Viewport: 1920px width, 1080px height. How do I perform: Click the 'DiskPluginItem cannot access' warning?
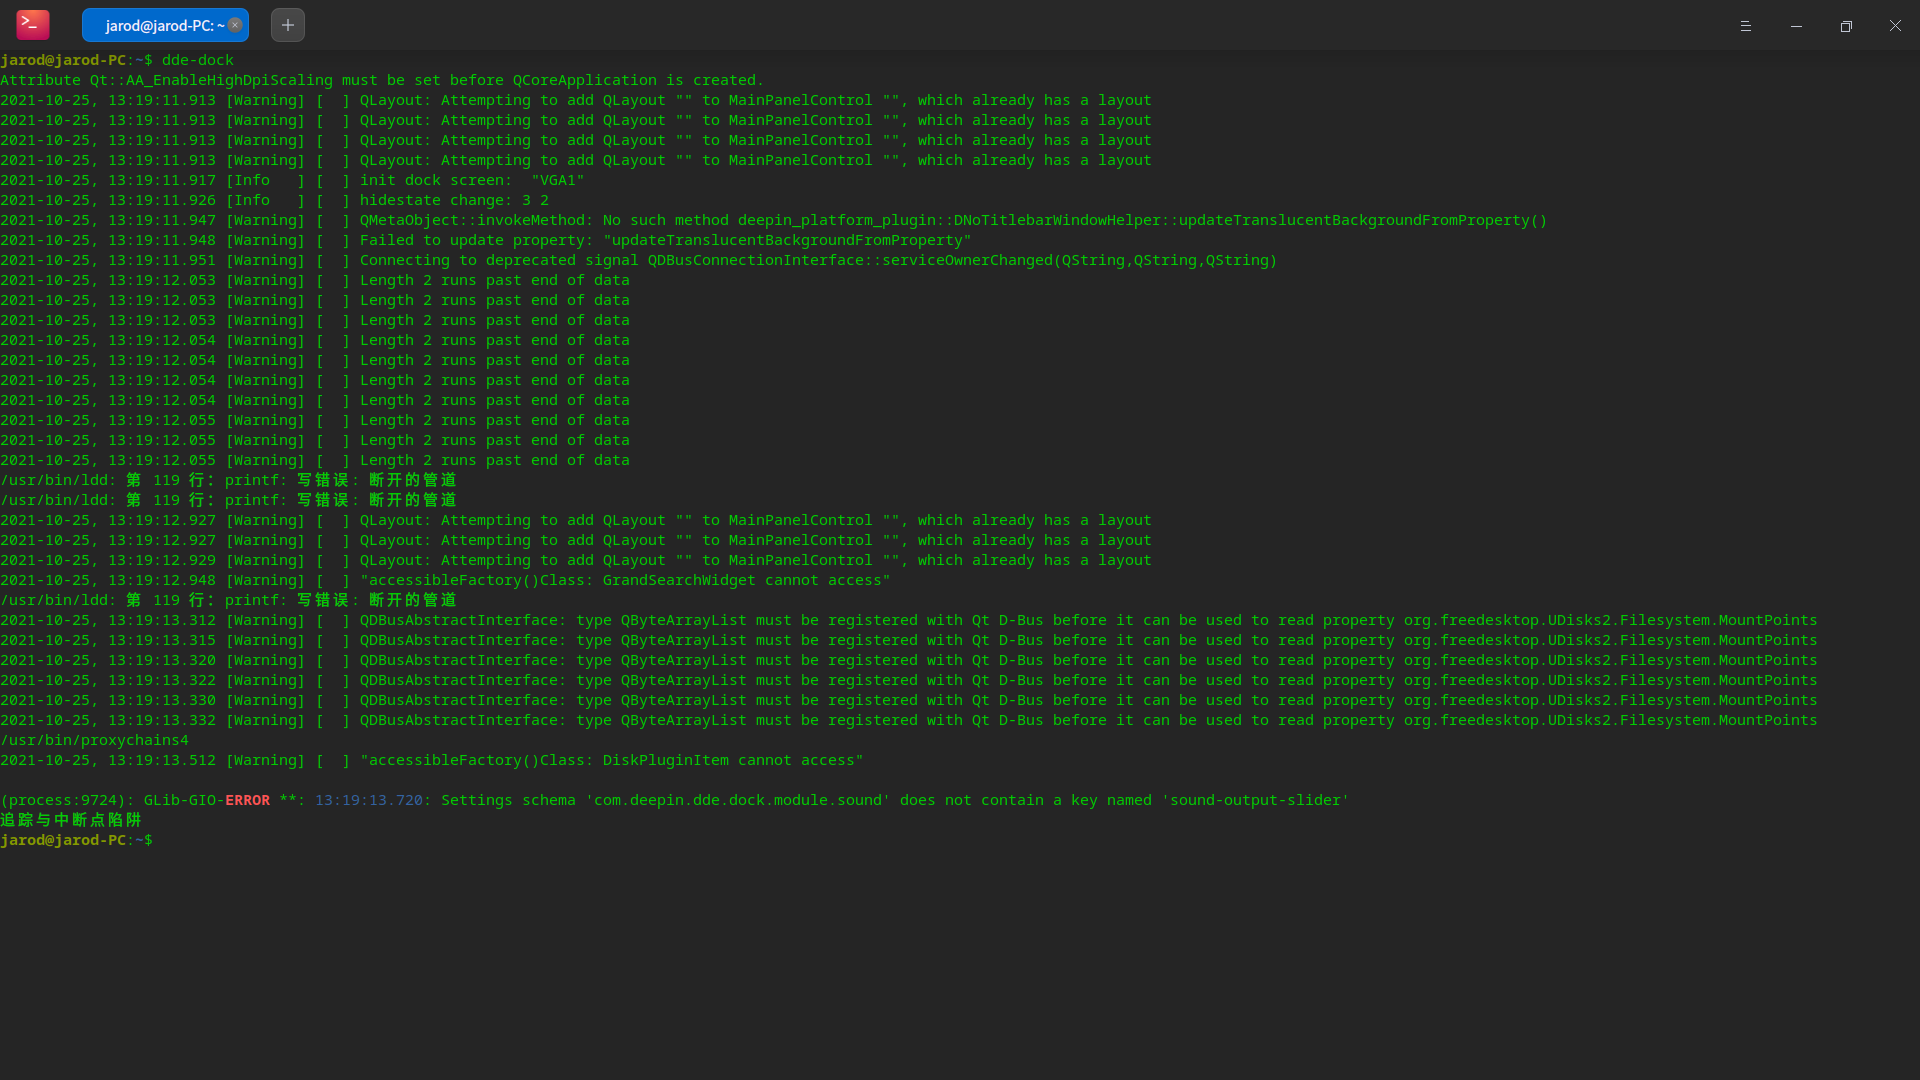click(x=611, y=760)
